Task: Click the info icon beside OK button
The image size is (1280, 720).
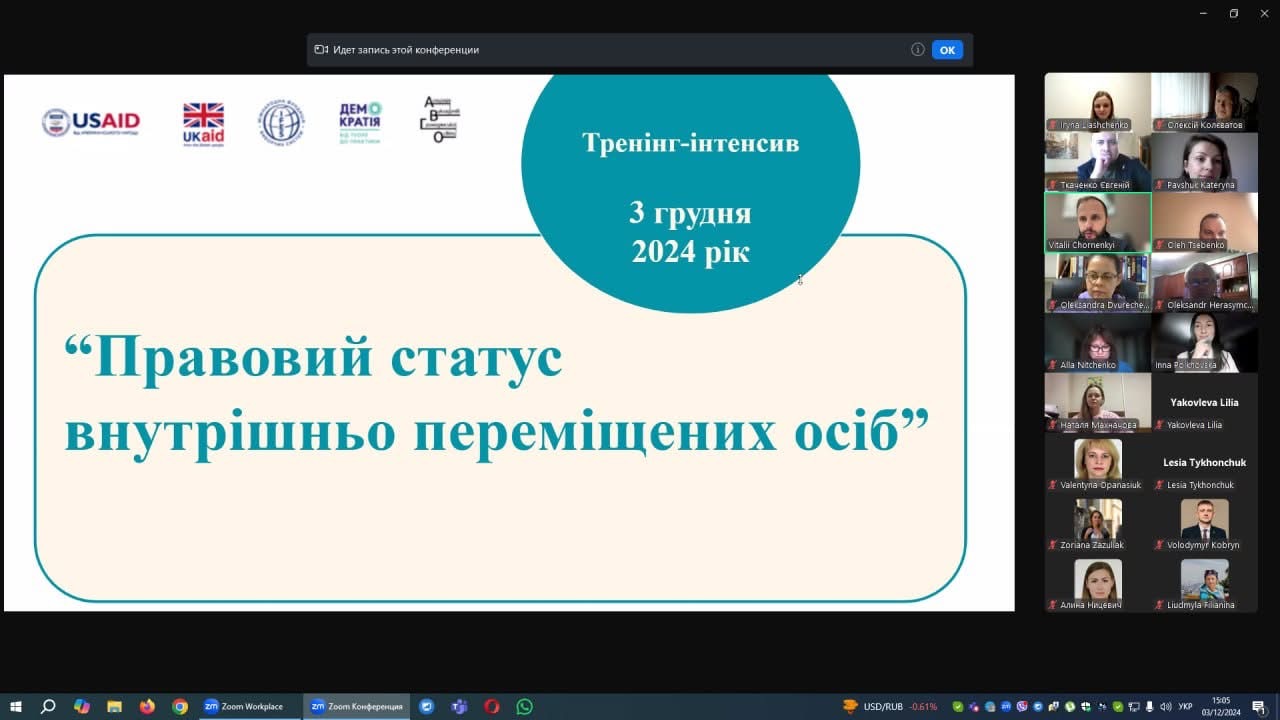Action: click(917, 50)
